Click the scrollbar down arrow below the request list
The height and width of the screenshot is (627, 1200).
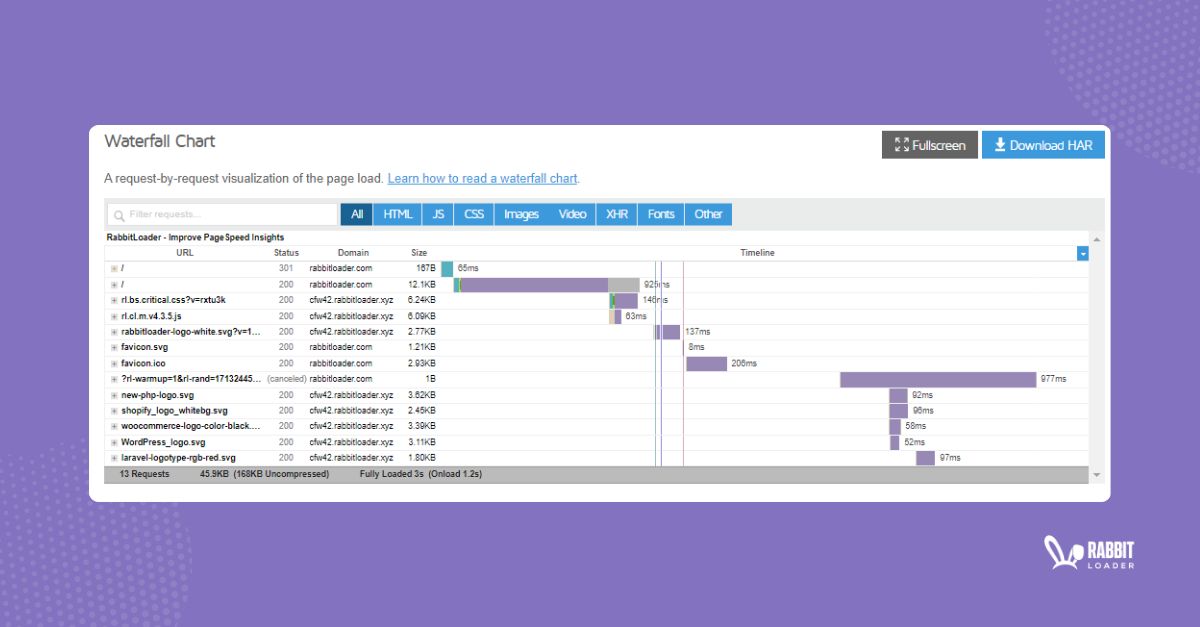pos(1096,475)
